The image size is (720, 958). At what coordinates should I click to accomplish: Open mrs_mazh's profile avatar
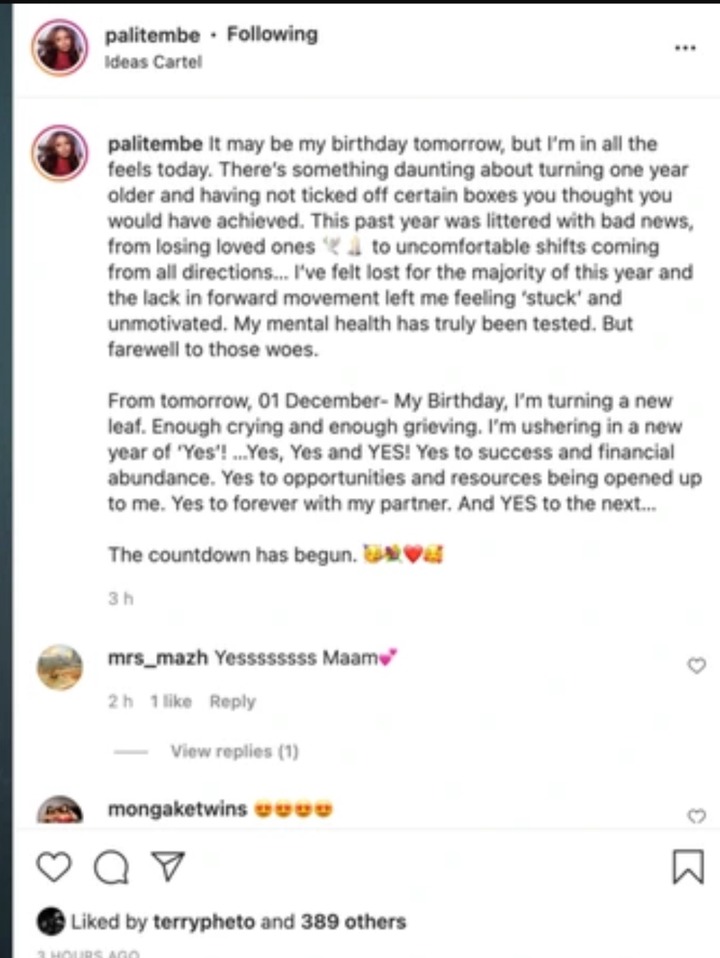click(x=59, y=667)
